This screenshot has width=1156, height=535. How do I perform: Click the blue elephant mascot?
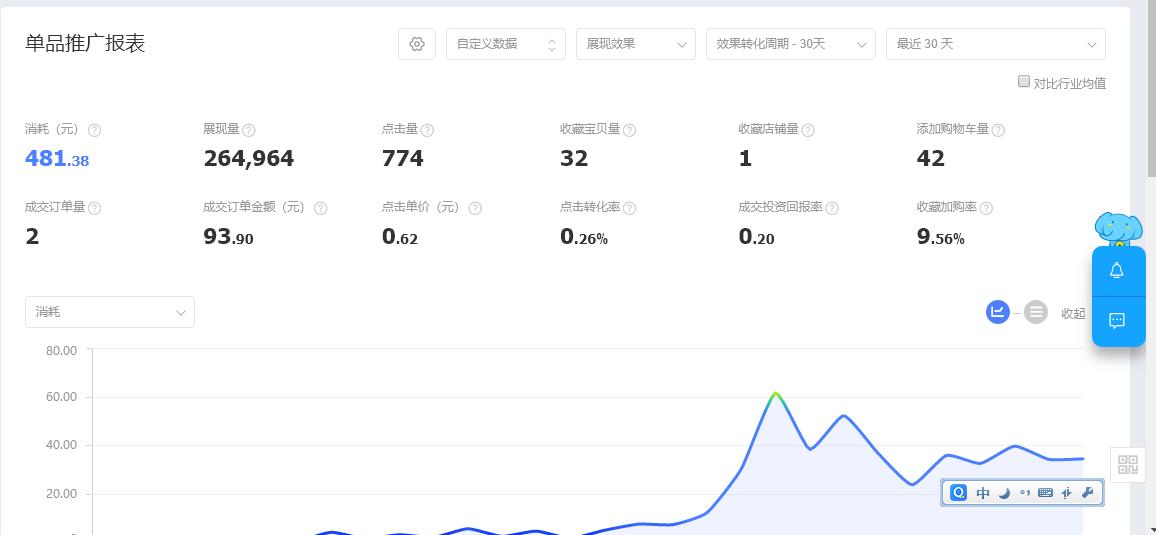1118,229
